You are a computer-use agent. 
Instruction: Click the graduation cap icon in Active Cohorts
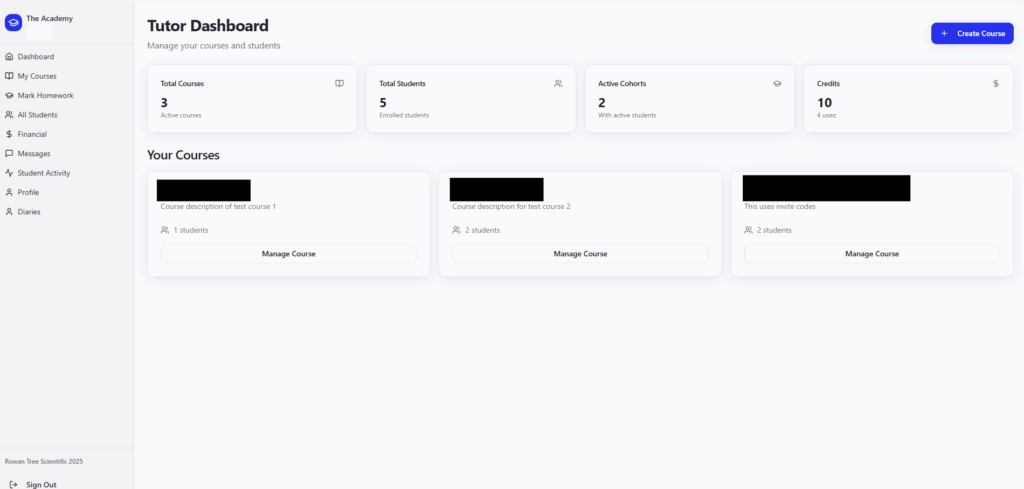[777, 84]
